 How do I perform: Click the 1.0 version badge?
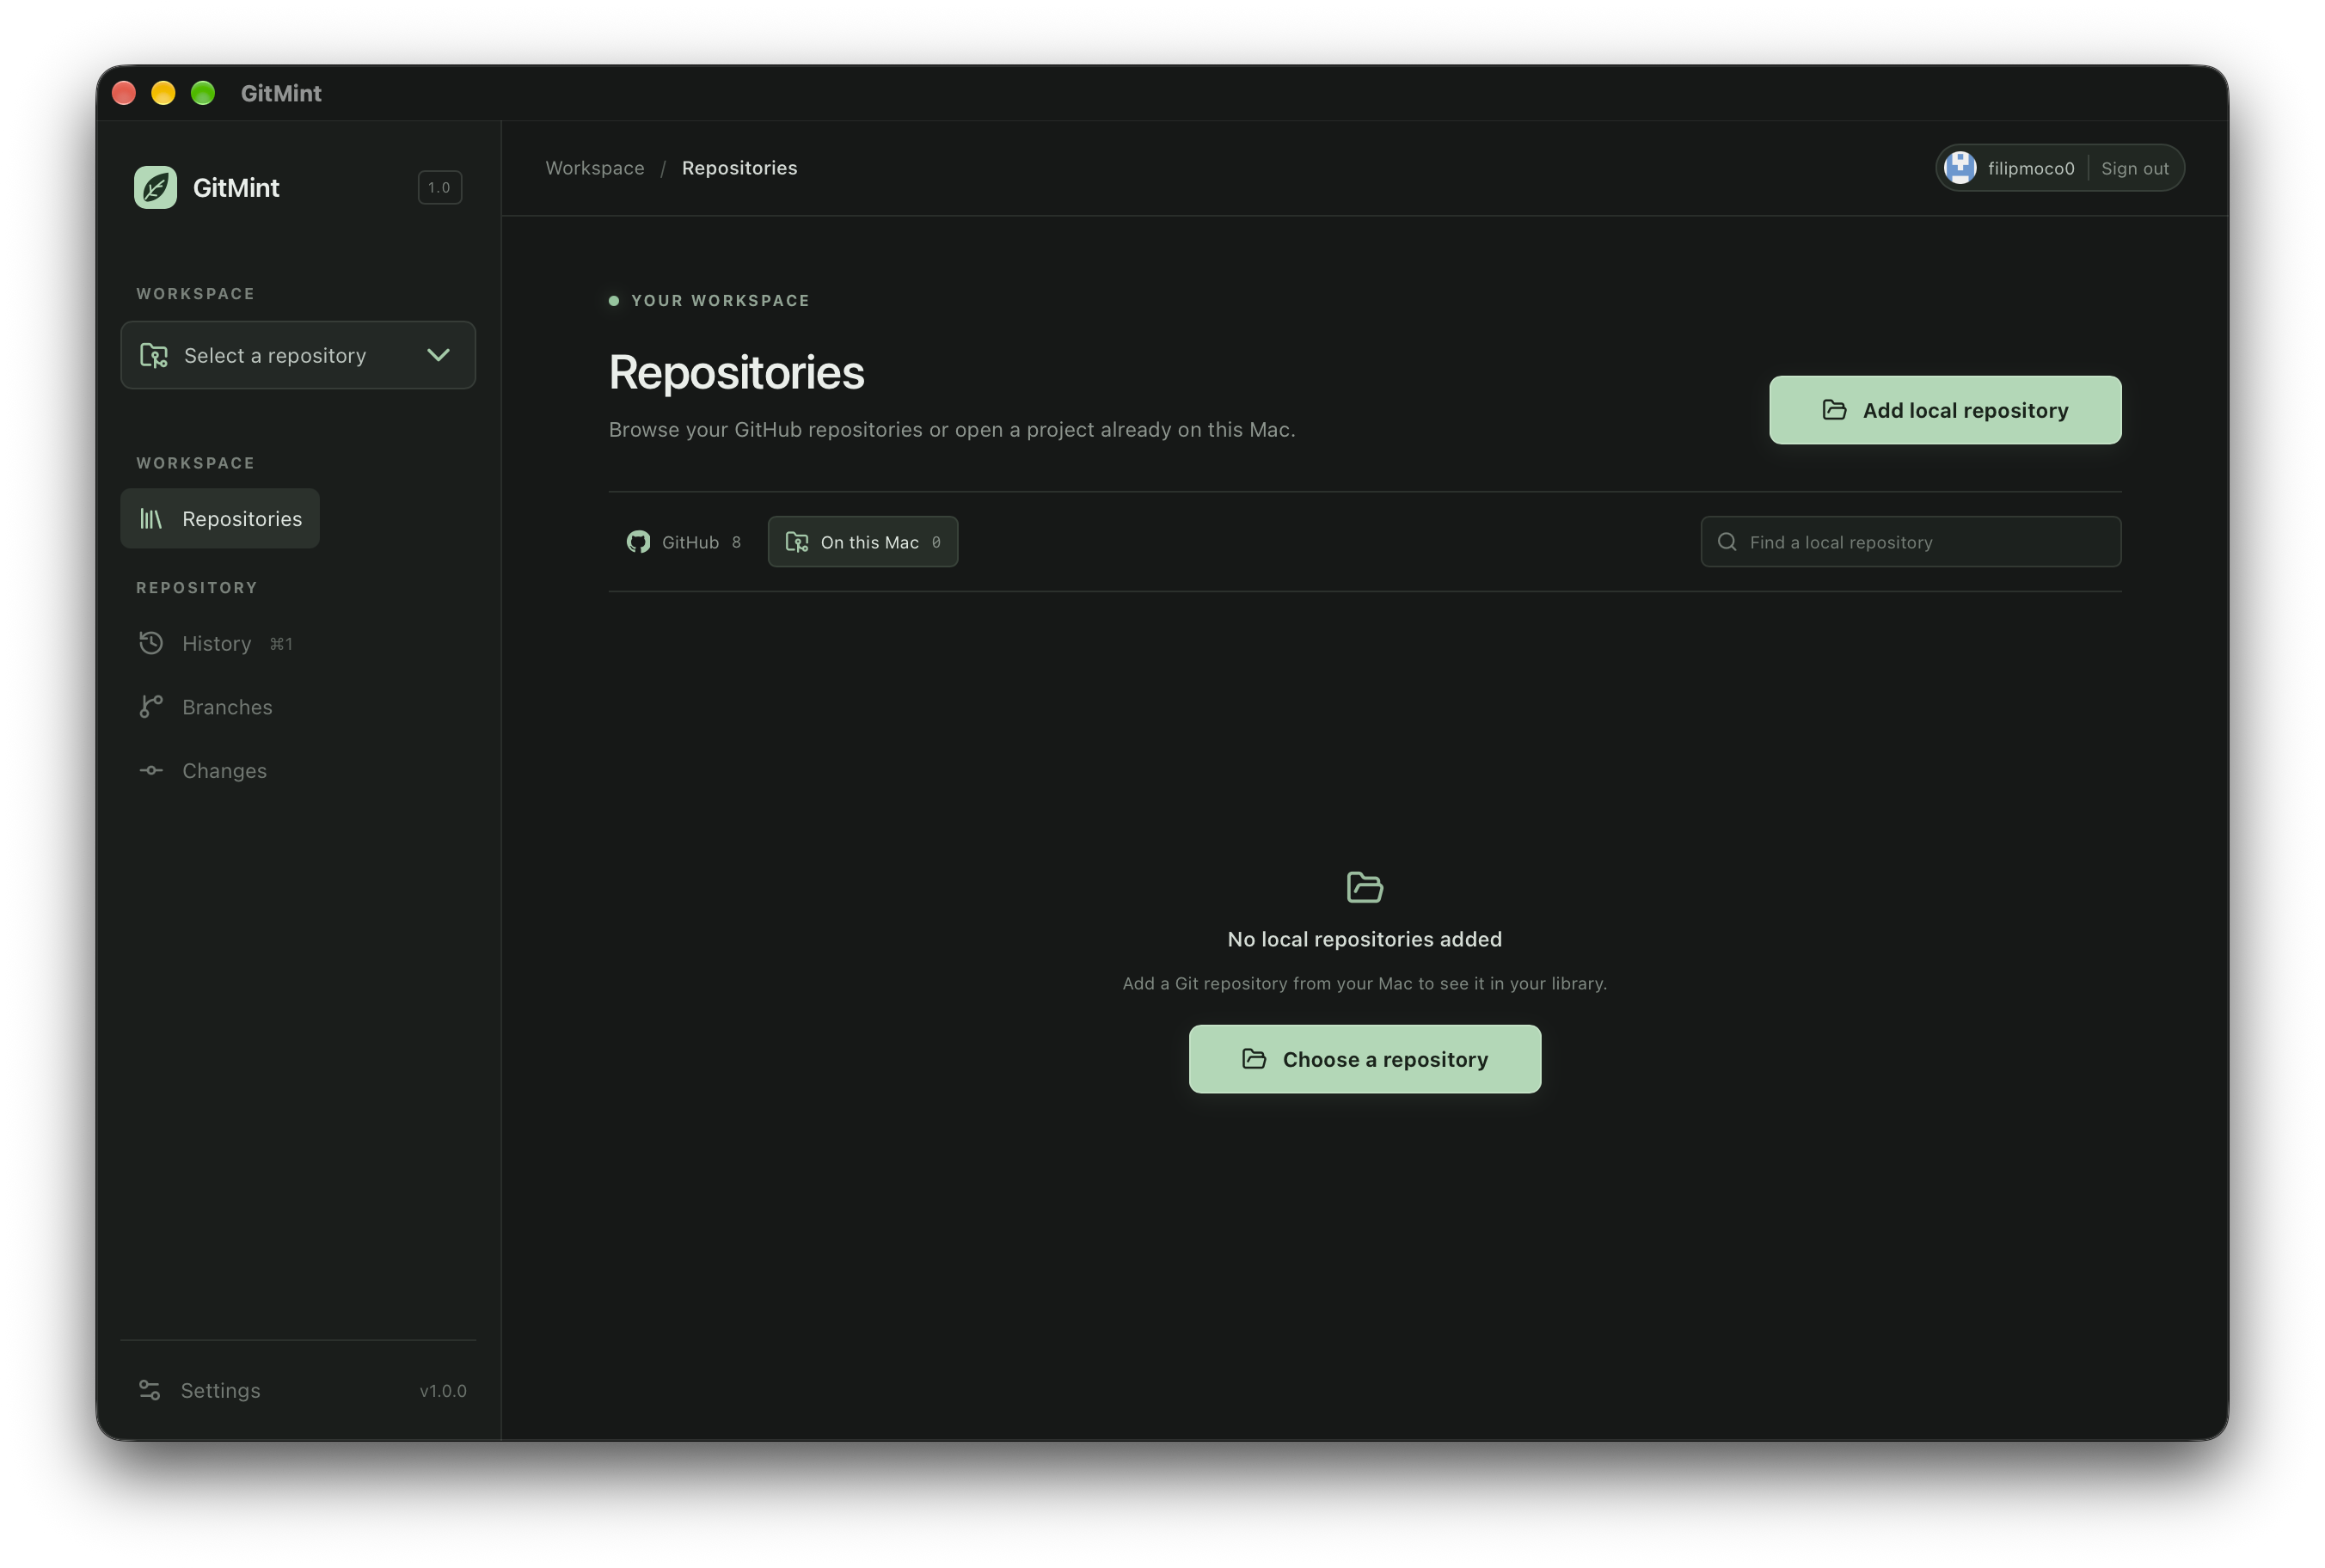(x=439, y=187)
